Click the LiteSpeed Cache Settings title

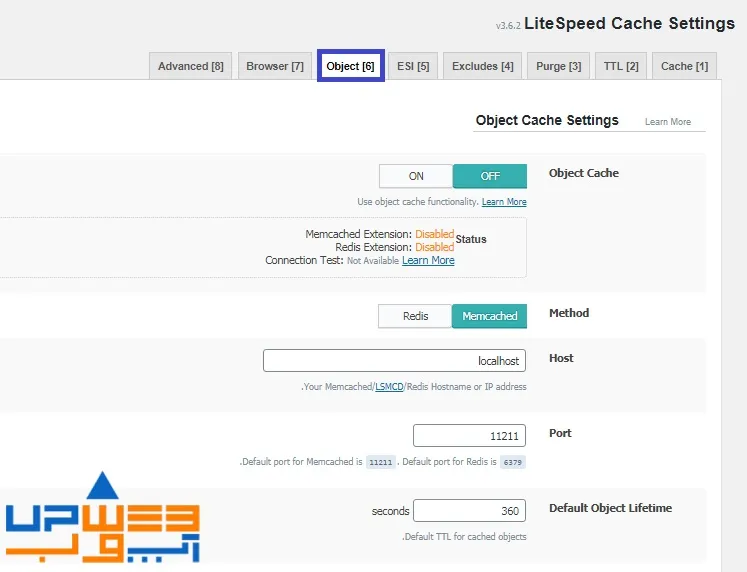click(629, 23)
